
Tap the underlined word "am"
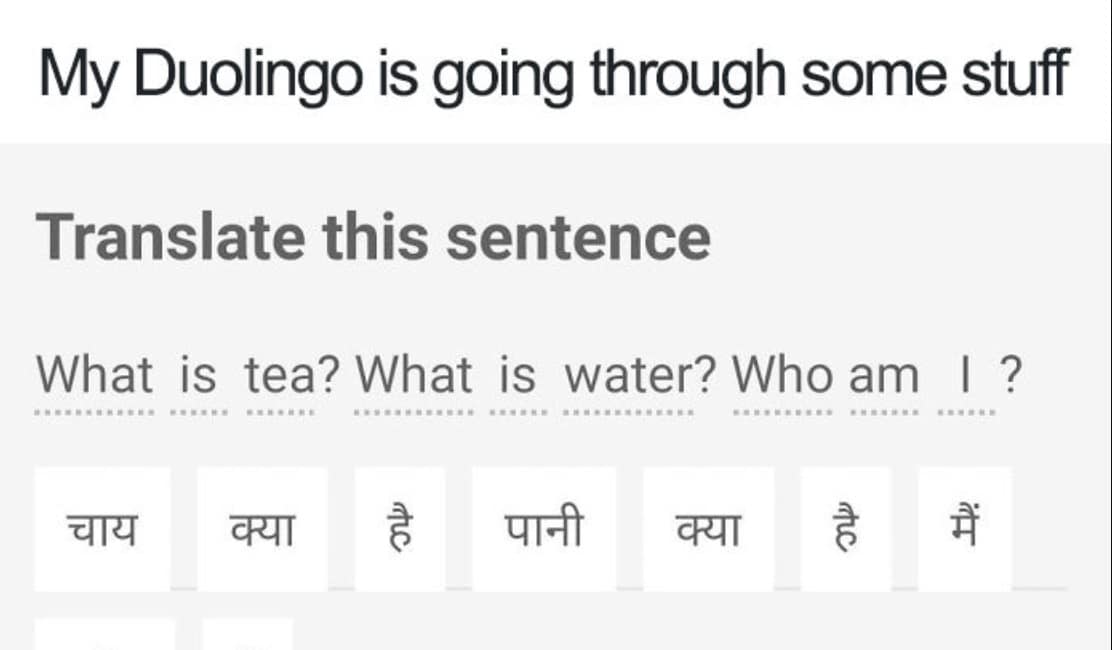[880, 375]
